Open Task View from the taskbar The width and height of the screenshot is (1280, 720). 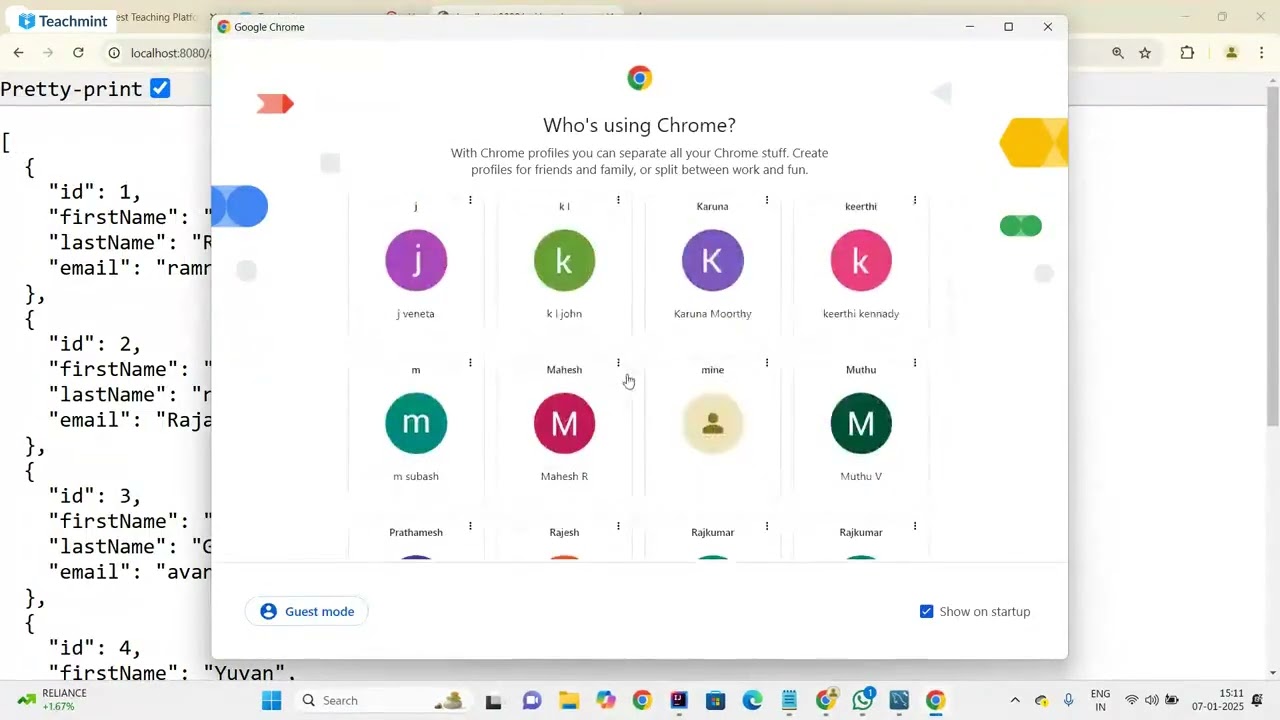coord(493,700)
